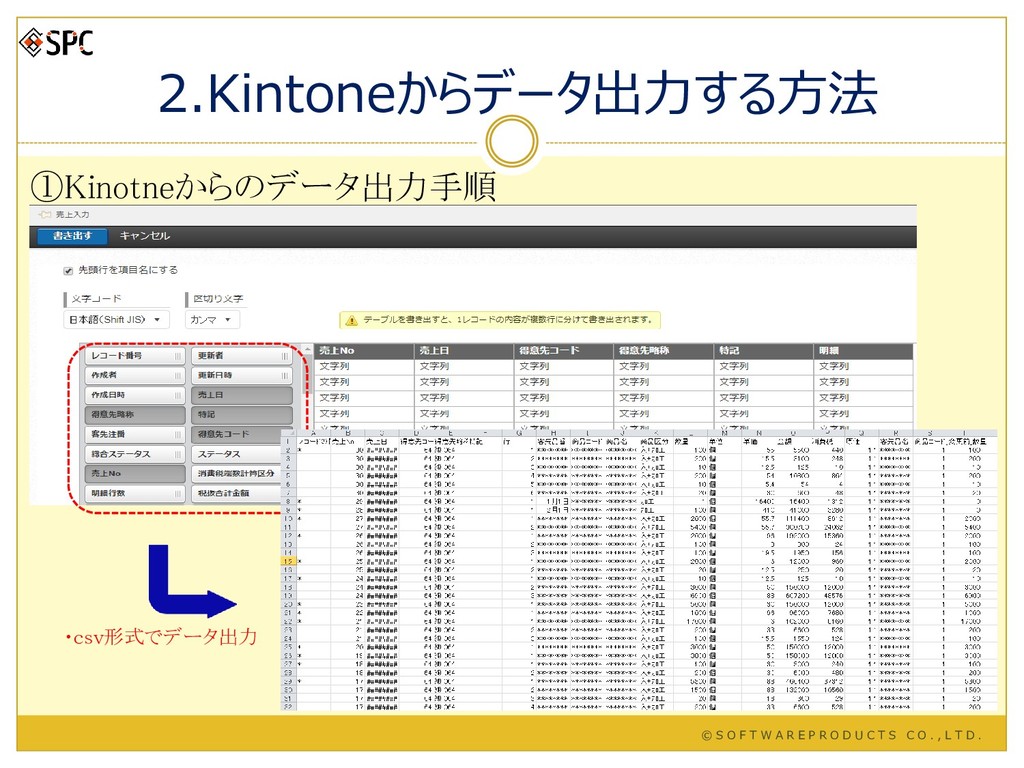Click the yellow warning triangle icon
Viewport: 1024px width, 768px height.
pos(351,320)
